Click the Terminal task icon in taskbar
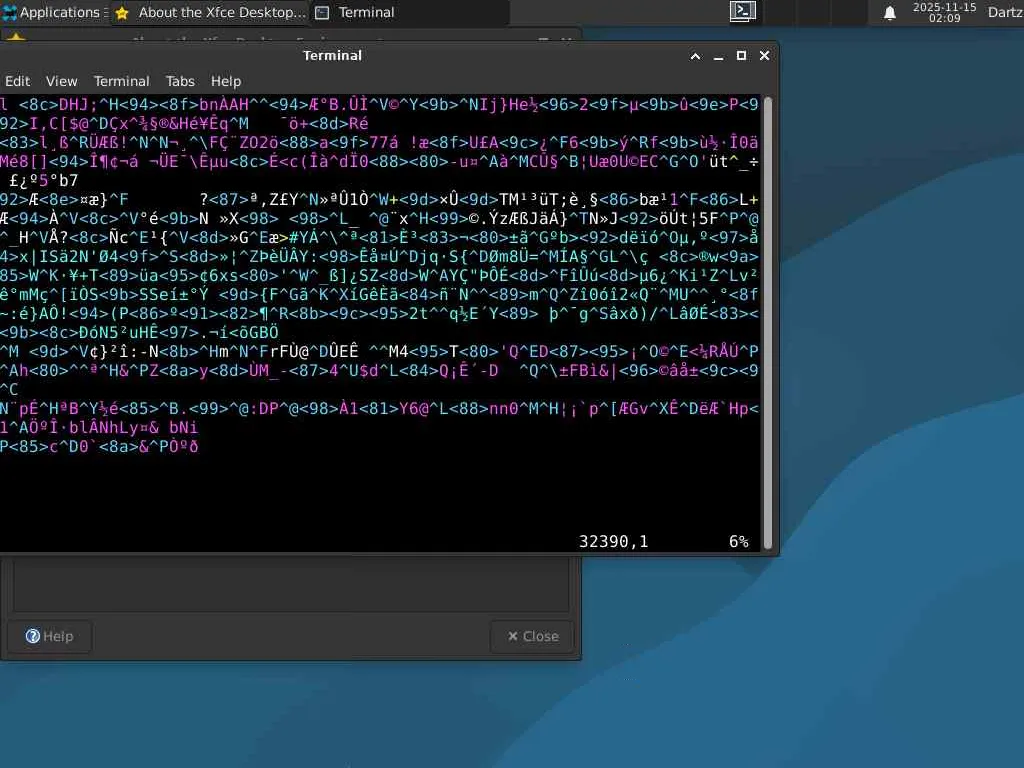1024x768 pixels. tap(322, 13)
